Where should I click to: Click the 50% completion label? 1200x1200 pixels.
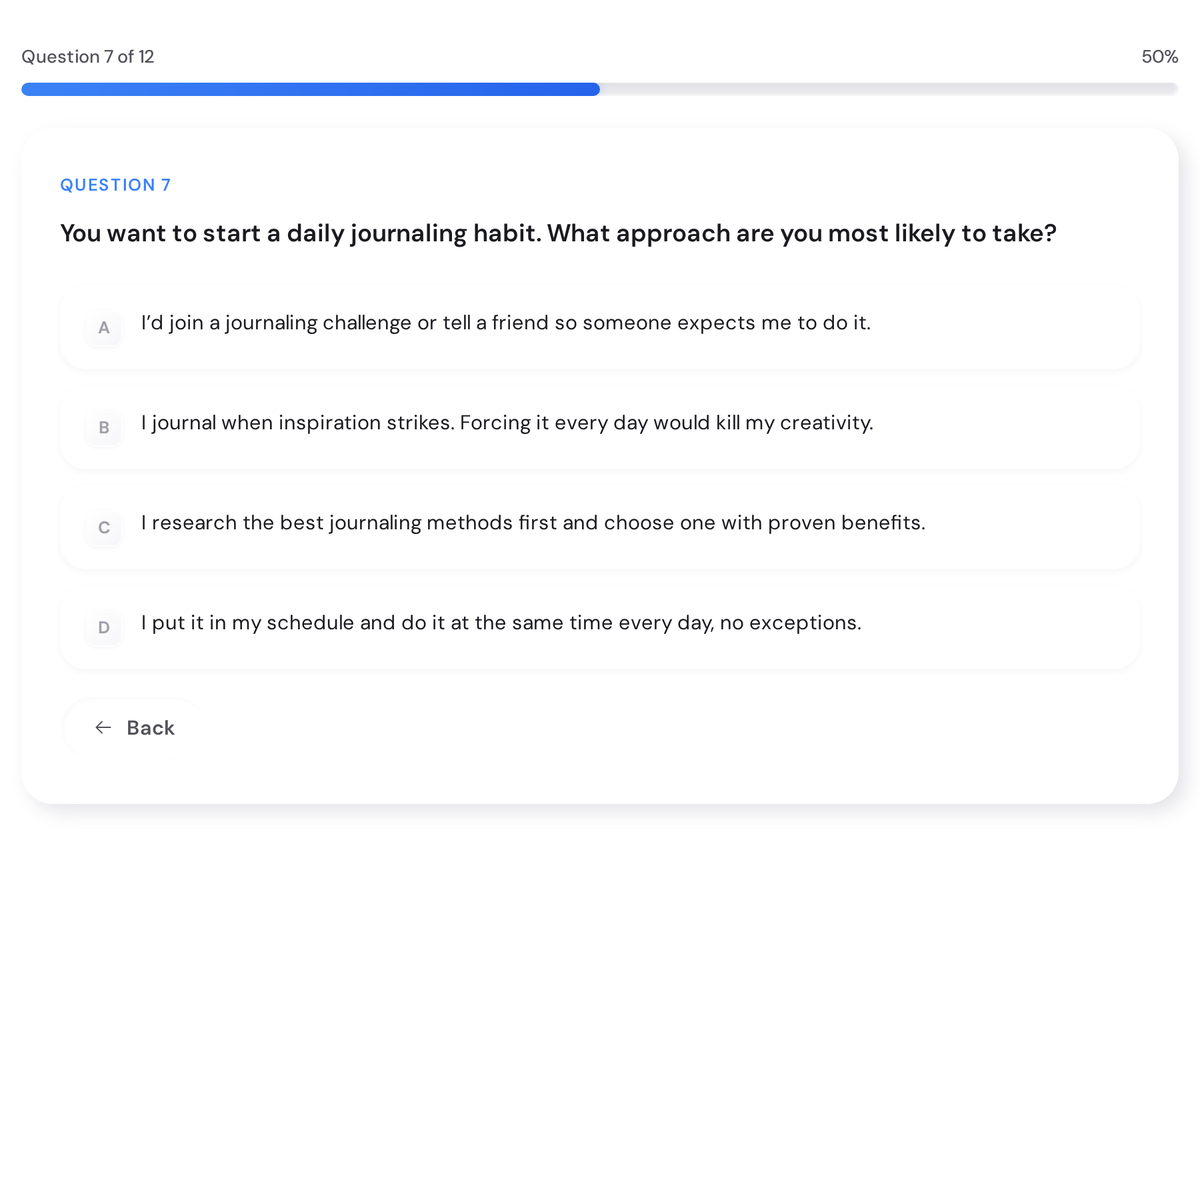pos(1159,57)
